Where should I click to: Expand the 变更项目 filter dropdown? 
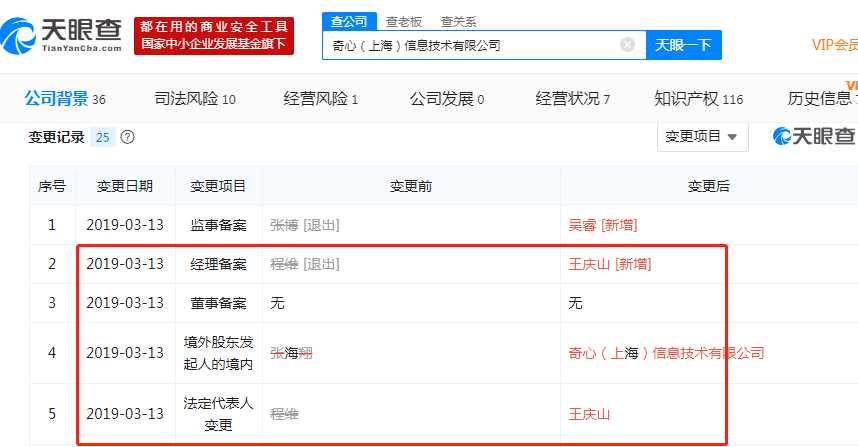pyautogui.click(x=702, y=137)
